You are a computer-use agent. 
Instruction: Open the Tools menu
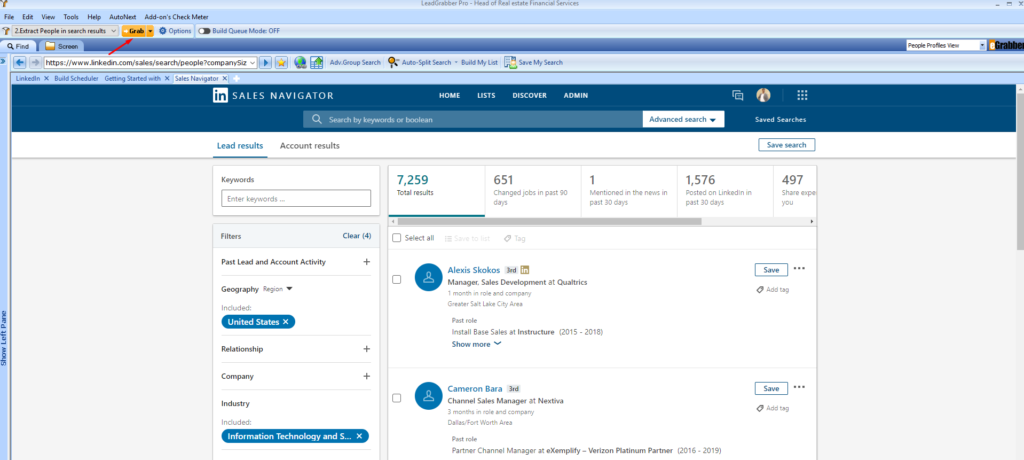[x=71, y=16]
